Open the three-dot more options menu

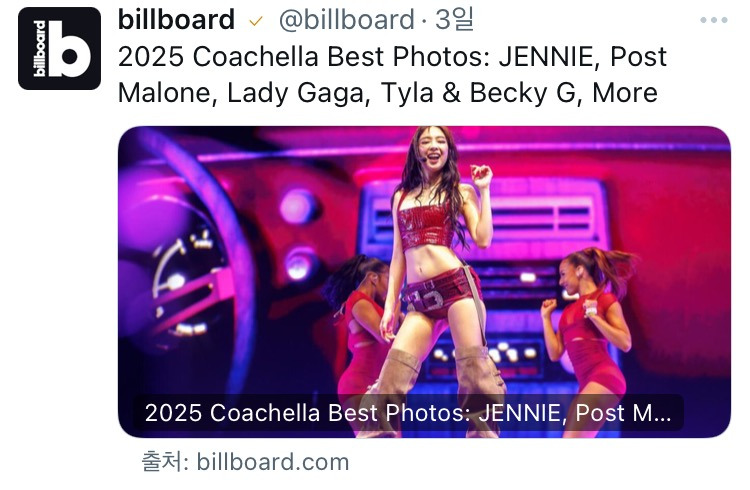pos(714,20)
